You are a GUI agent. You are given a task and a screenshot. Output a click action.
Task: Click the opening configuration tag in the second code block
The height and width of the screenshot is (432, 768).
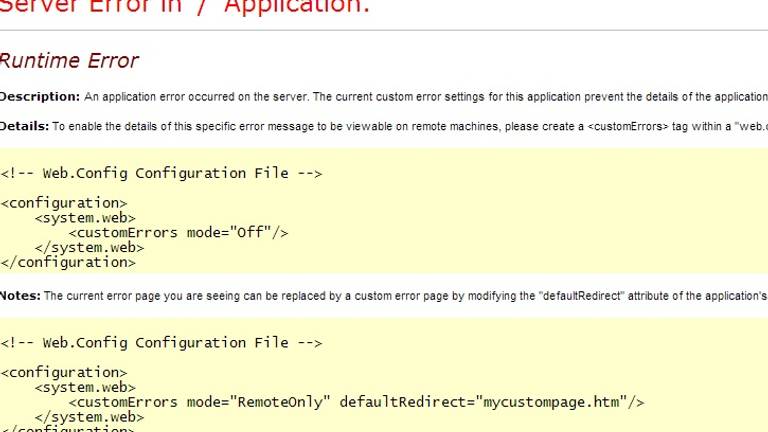pyautogui.click(x=64, y=373)
